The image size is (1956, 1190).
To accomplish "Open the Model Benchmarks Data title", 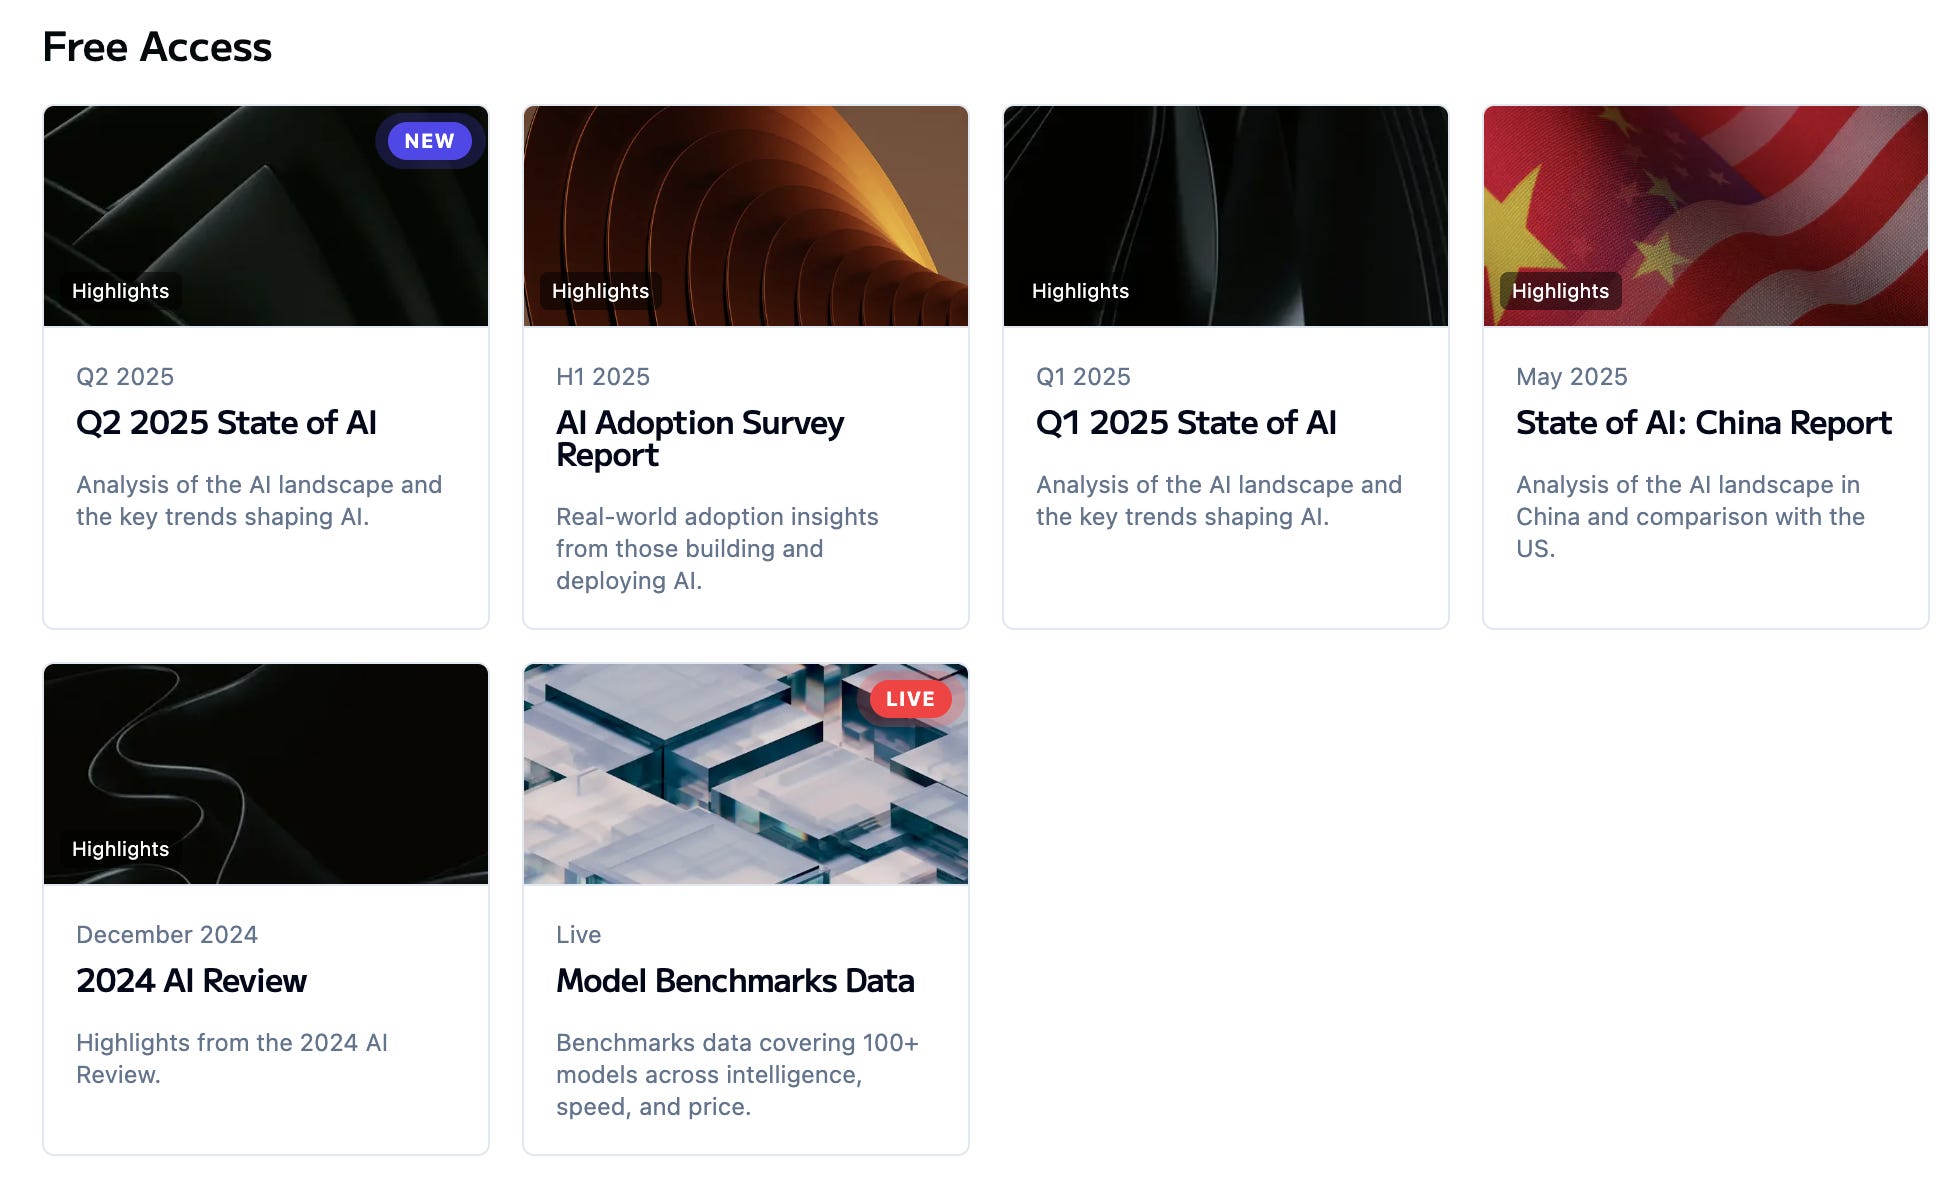I will click(x=735, y=981).
